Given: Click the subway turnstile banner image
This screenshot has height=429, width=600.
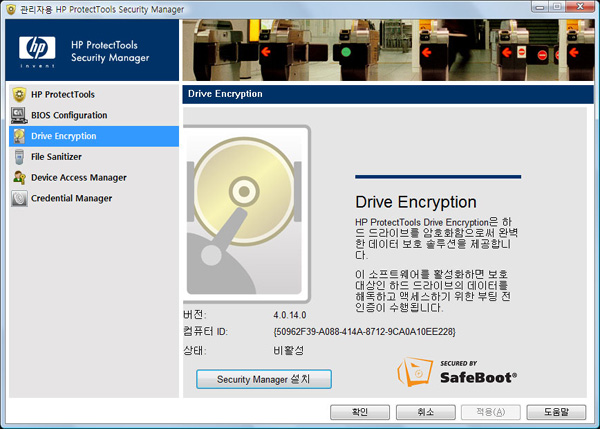Looking at the screenshot, I should 388,50.
